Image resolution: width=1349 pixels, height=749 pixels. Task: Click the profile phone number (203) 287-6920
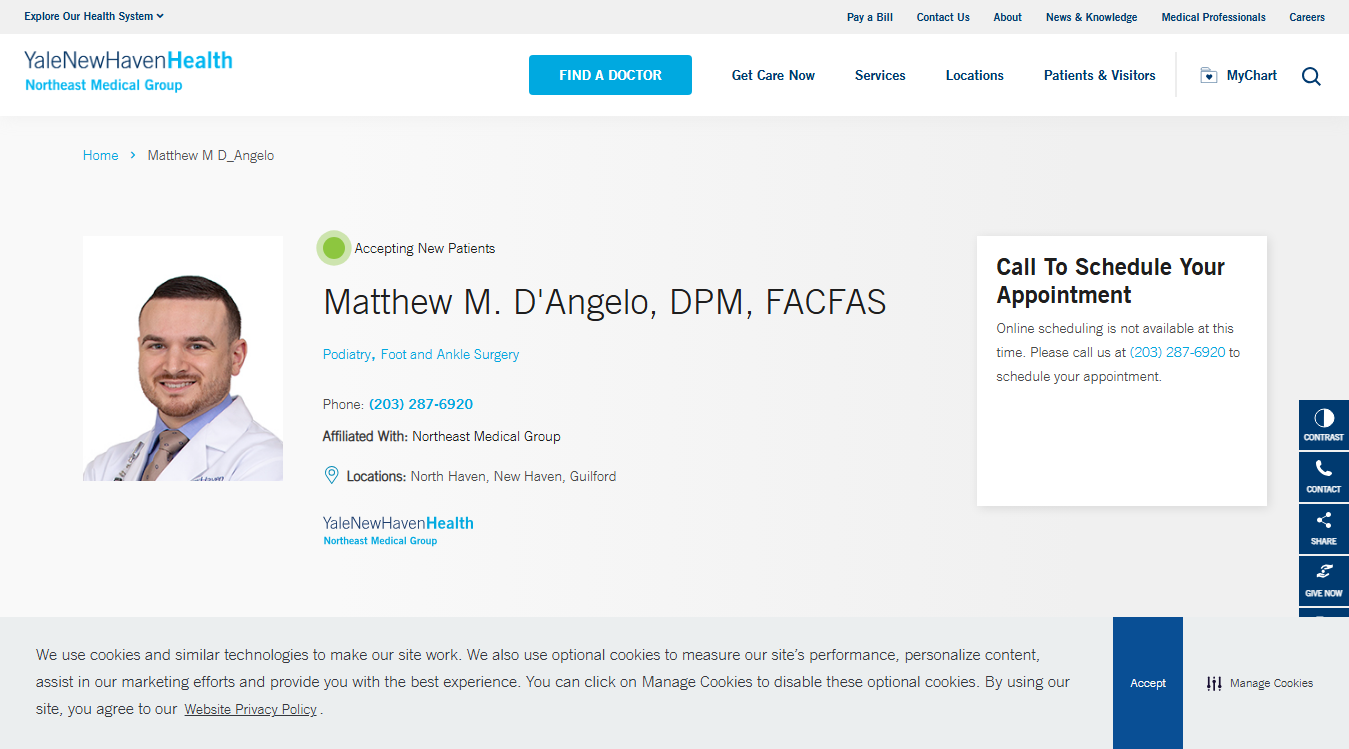coord(421,404)
